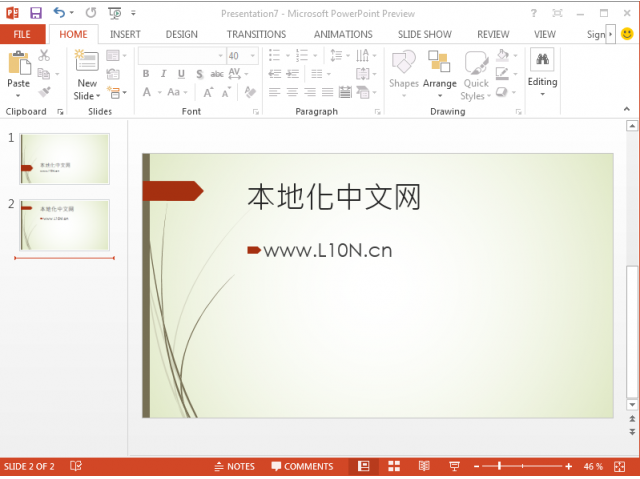Select slide 1 thumbnail
This screenshot has width=640, height=479.
(x=65, y=159)
